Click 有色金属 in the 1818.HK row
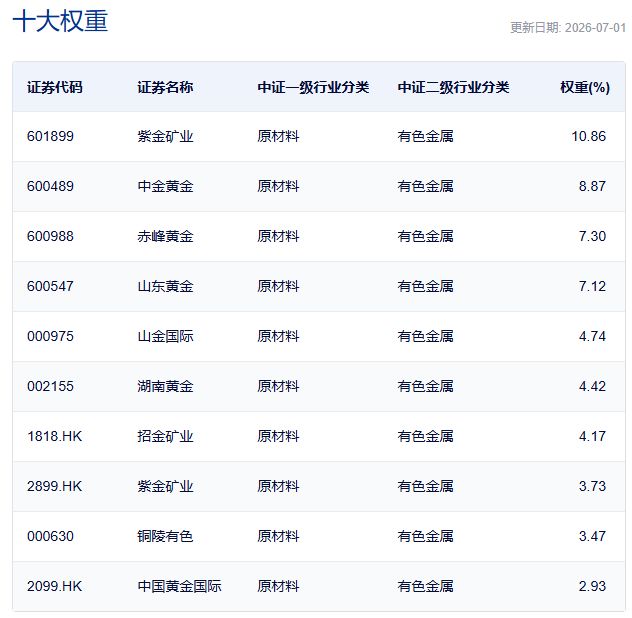 click(x=426, y=436)
